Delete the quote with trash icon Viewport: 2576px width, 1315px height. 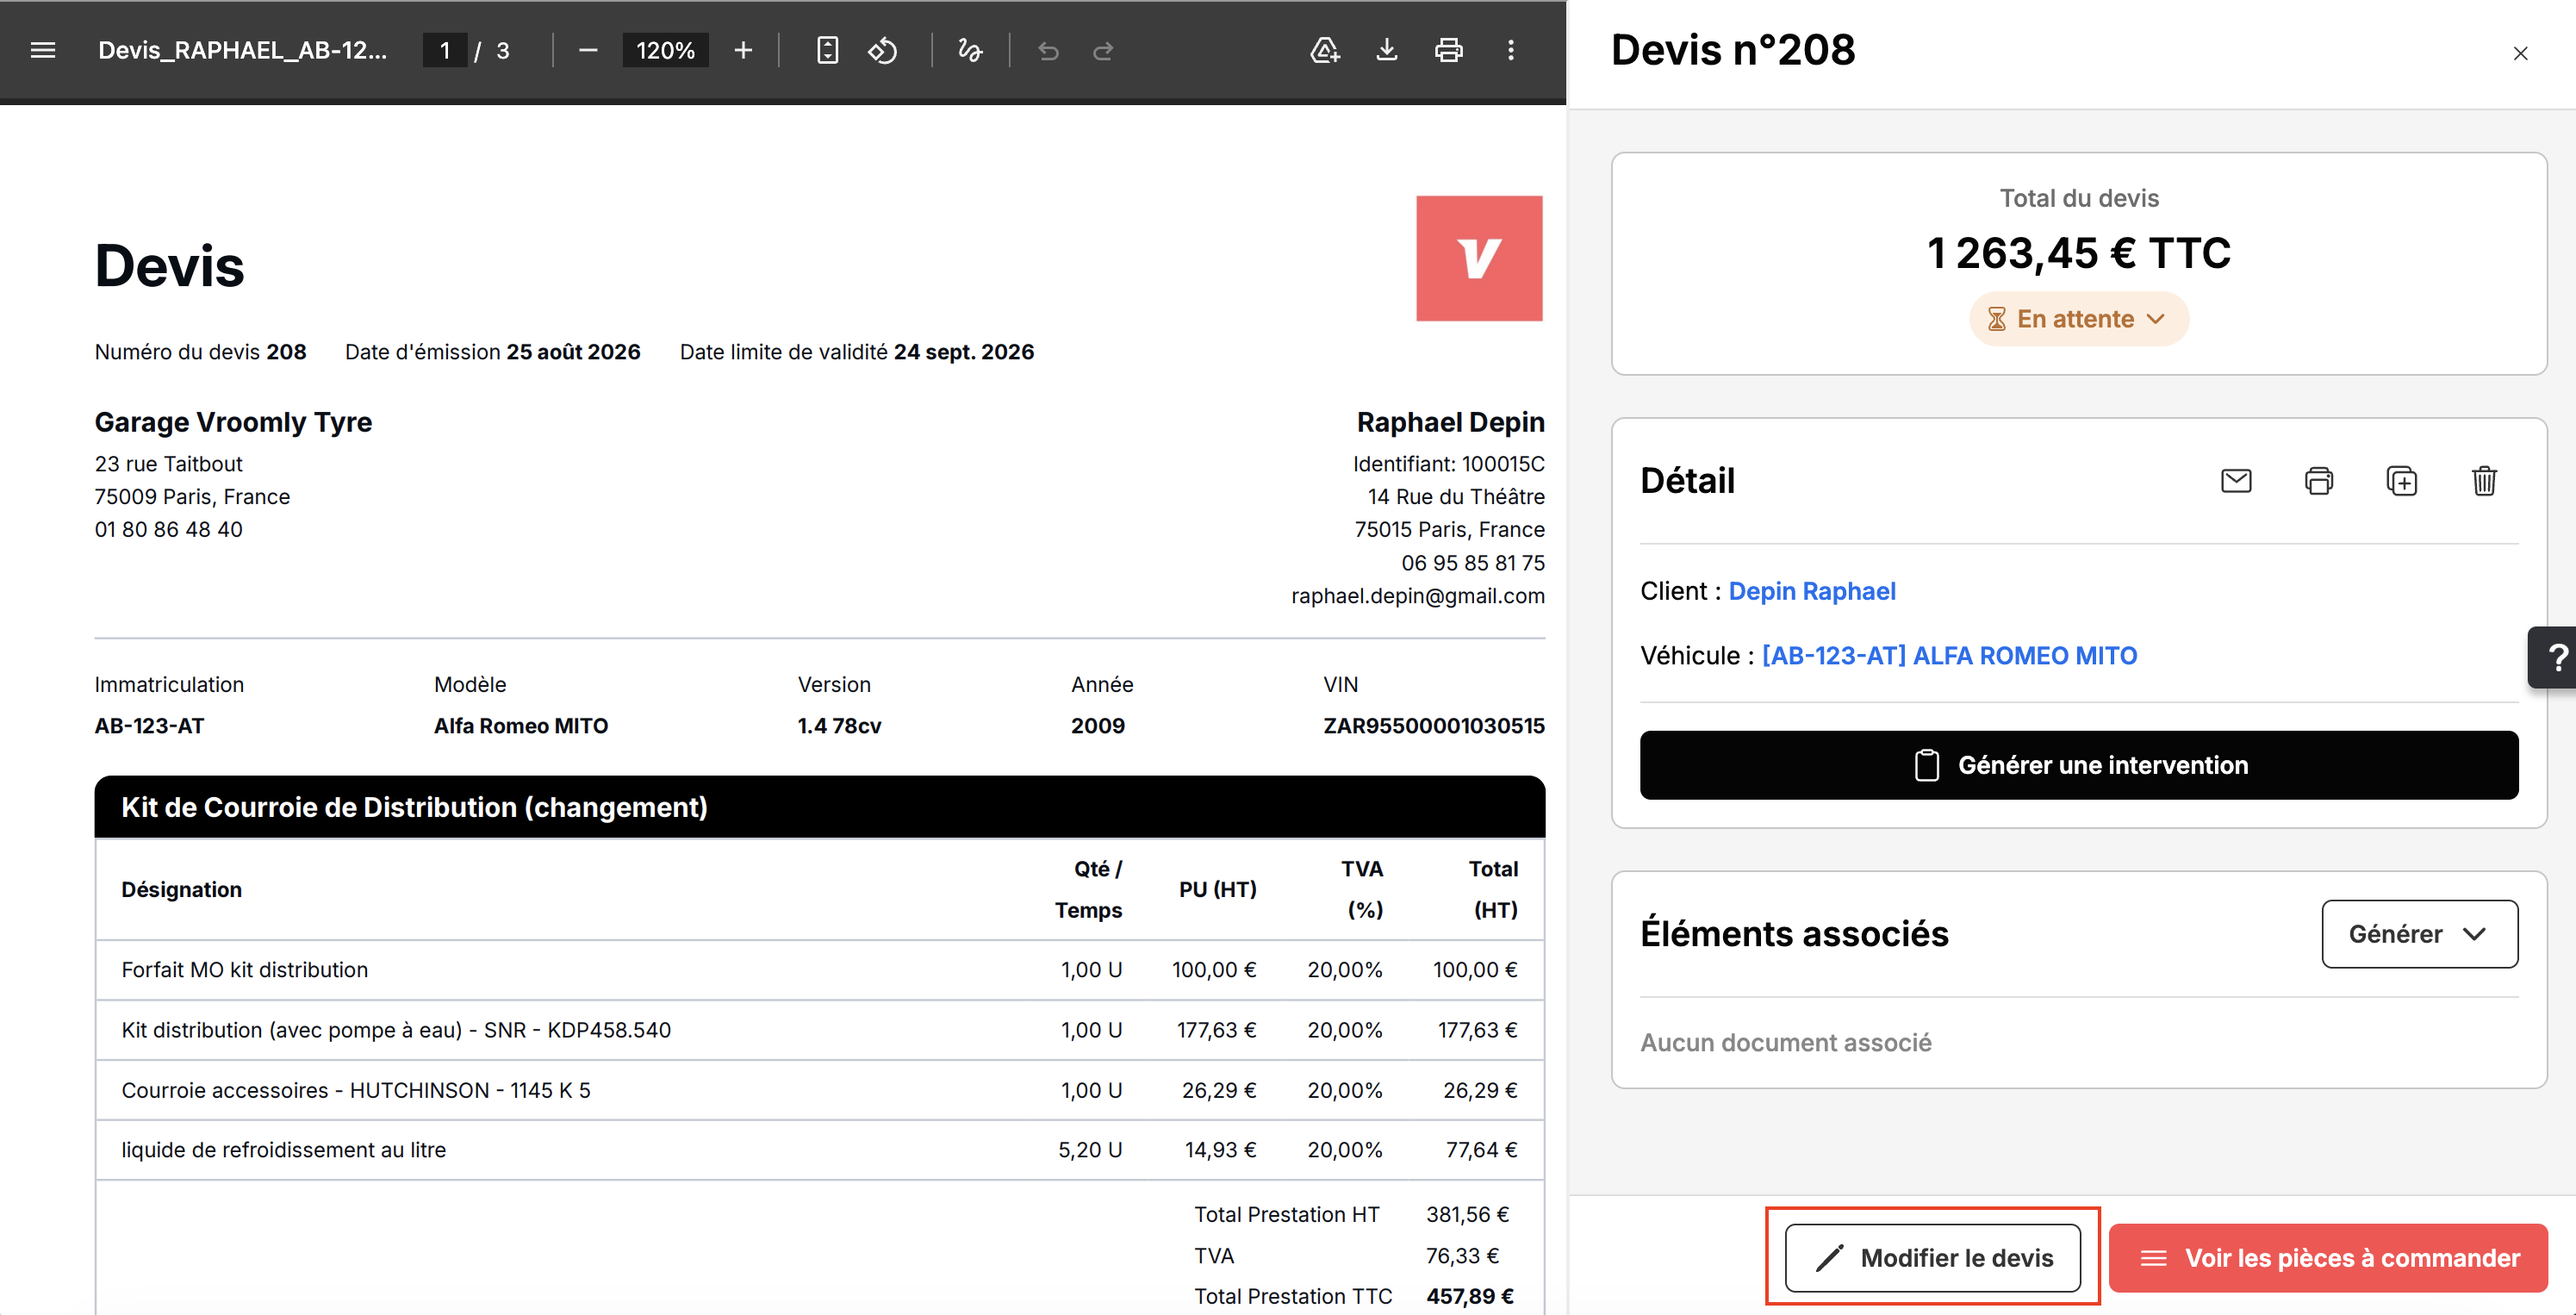pos(2485,481)
